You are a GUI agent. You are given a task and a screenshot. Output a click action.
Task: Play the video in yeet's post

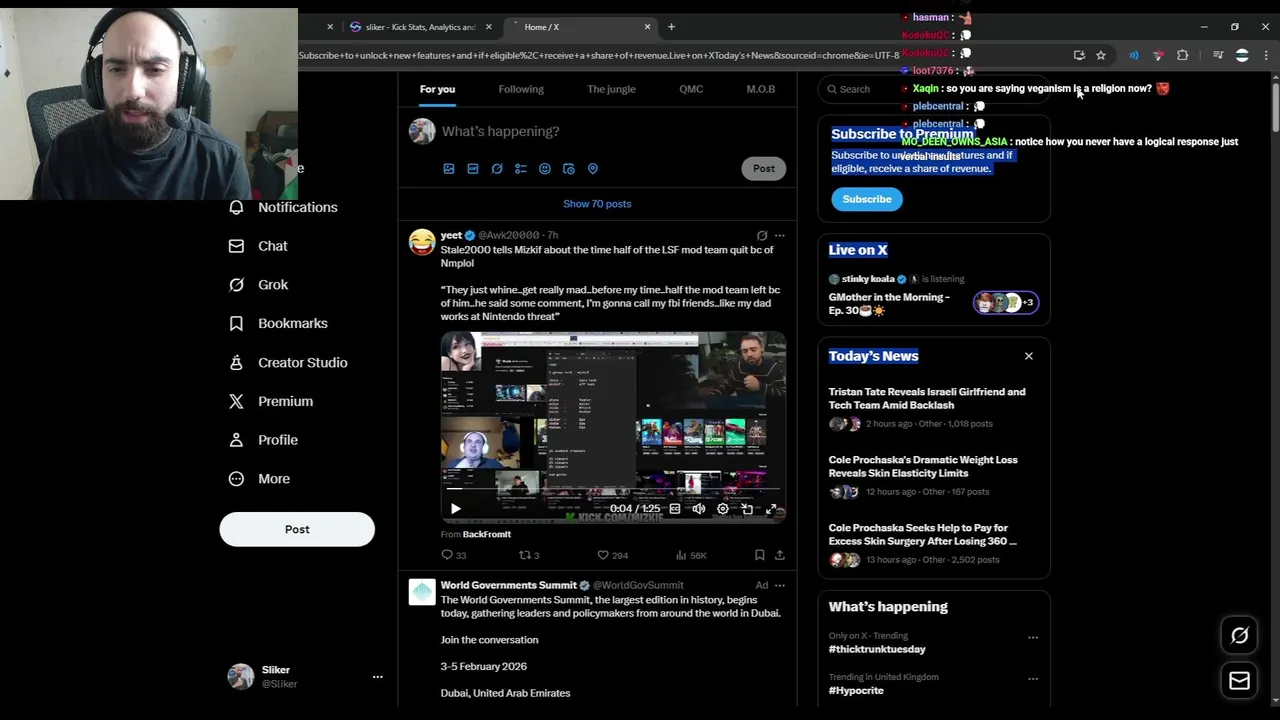pos(456,509)
